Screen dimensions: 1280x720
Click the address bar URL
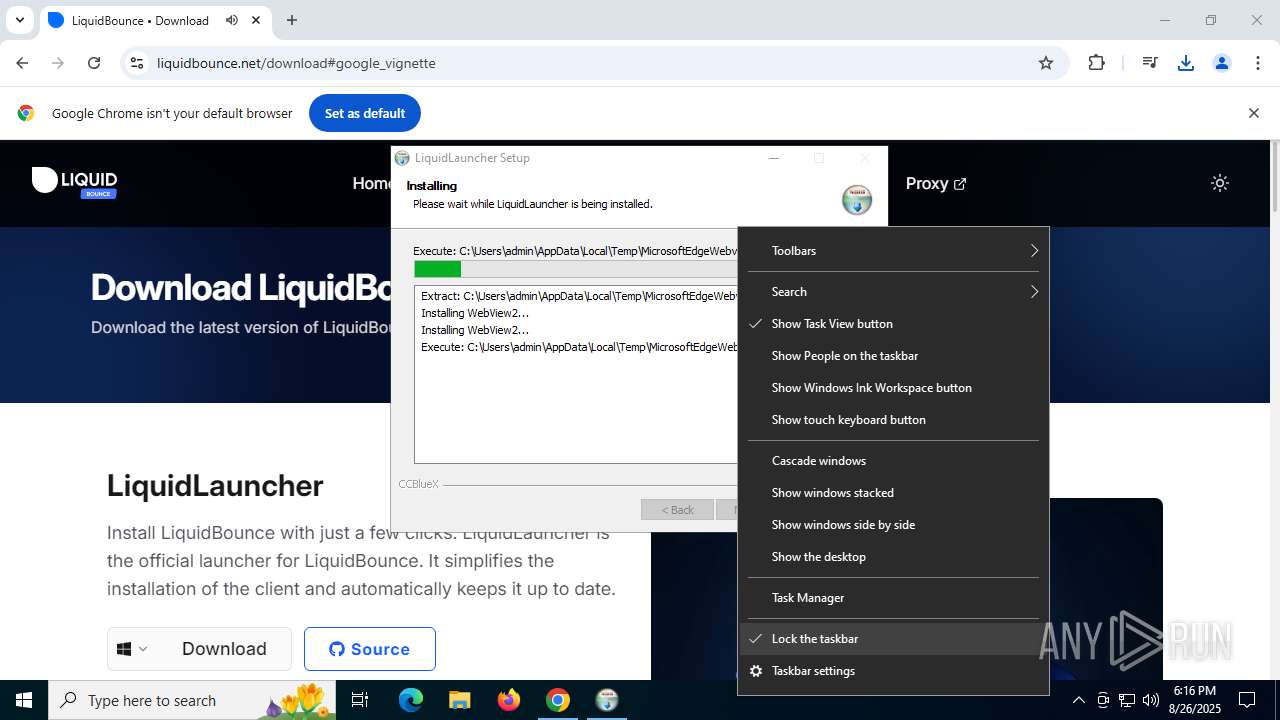coord(296,63)
